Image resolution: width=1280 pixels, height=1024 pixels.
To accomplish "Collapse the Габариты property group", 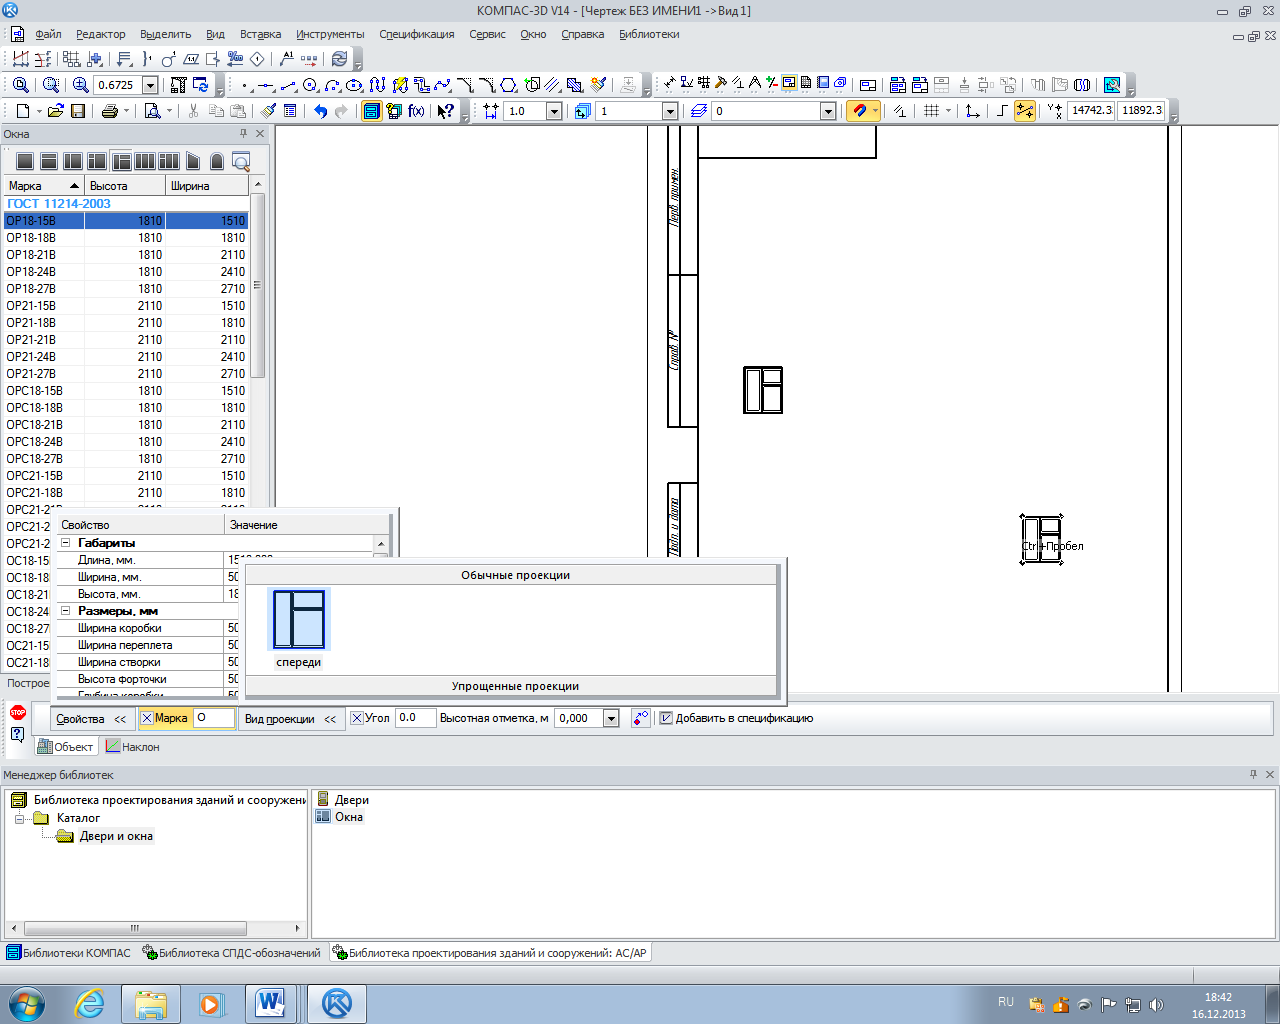I will (66, 543).
